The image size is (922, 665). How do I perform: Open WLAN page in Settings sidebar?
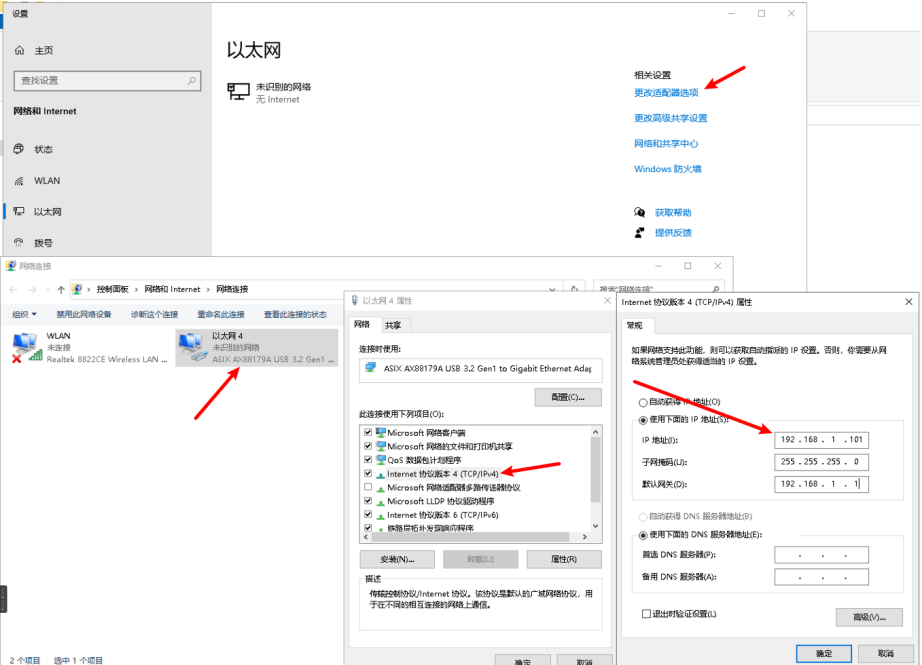click(37, 181)
